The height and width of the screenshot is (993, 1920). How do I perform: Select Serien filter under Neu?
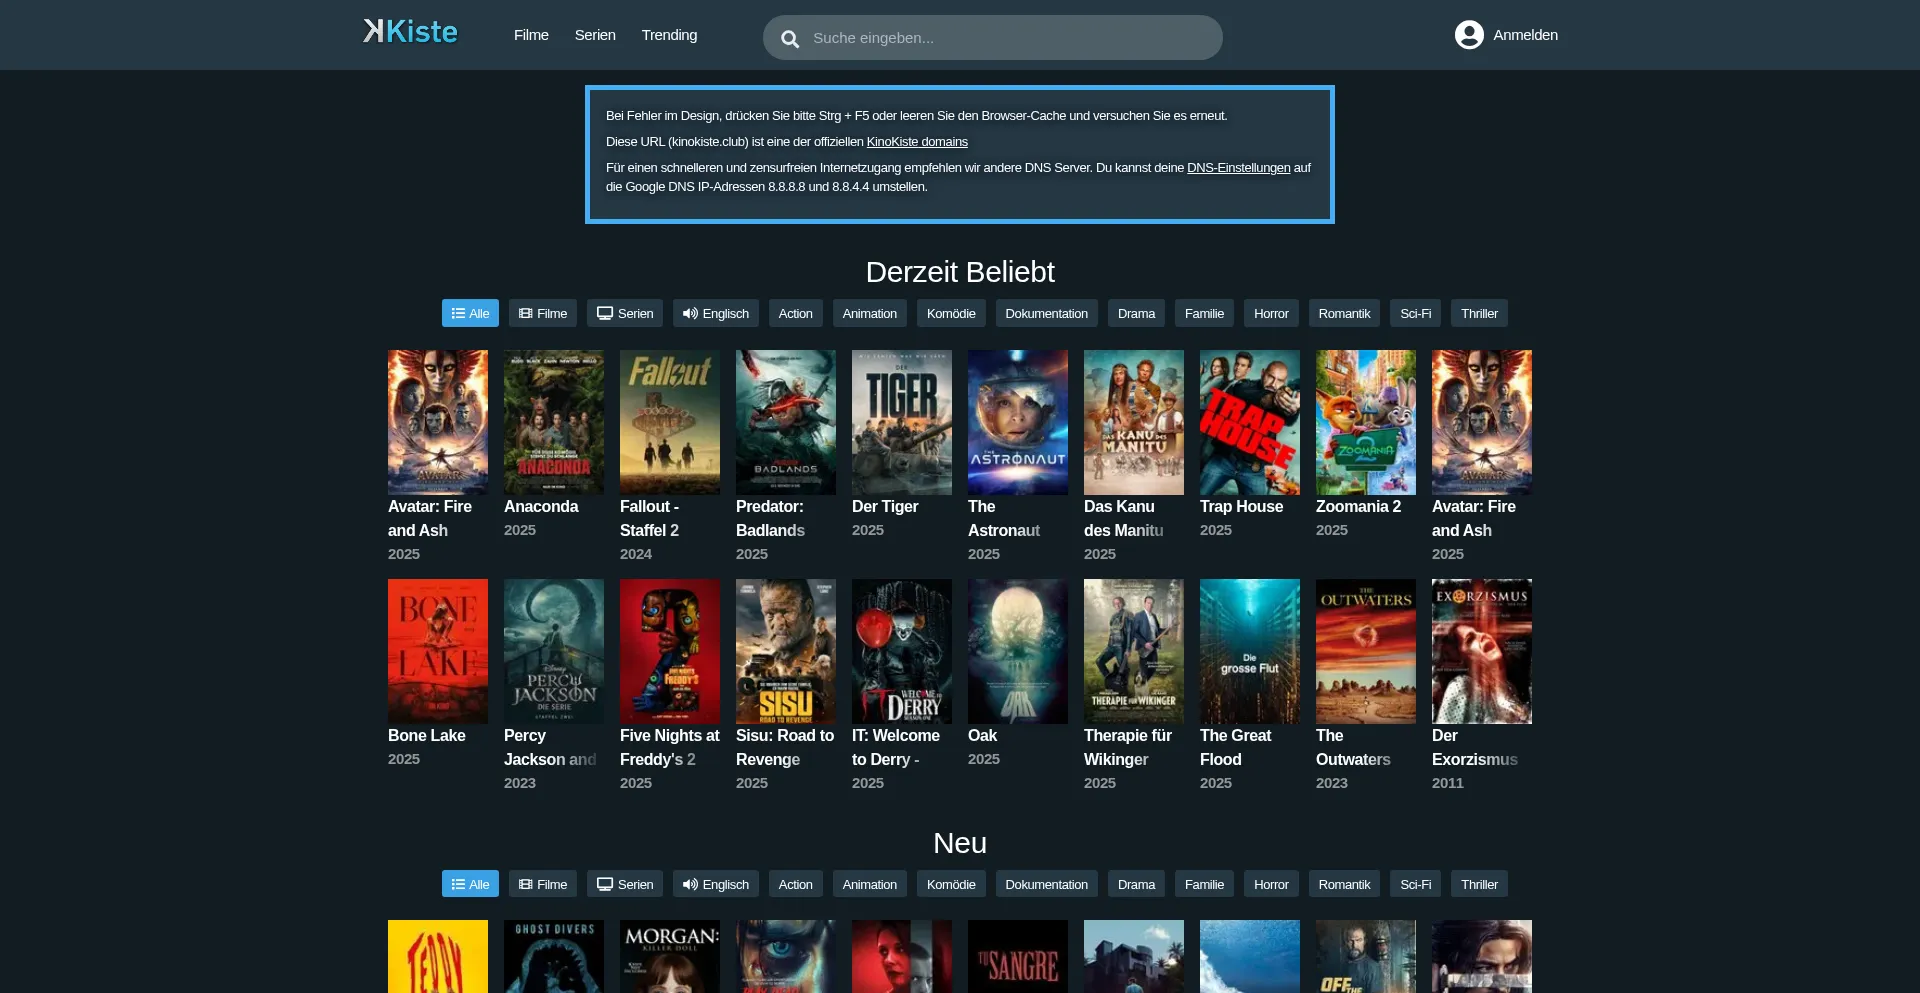tap(625, 884)
